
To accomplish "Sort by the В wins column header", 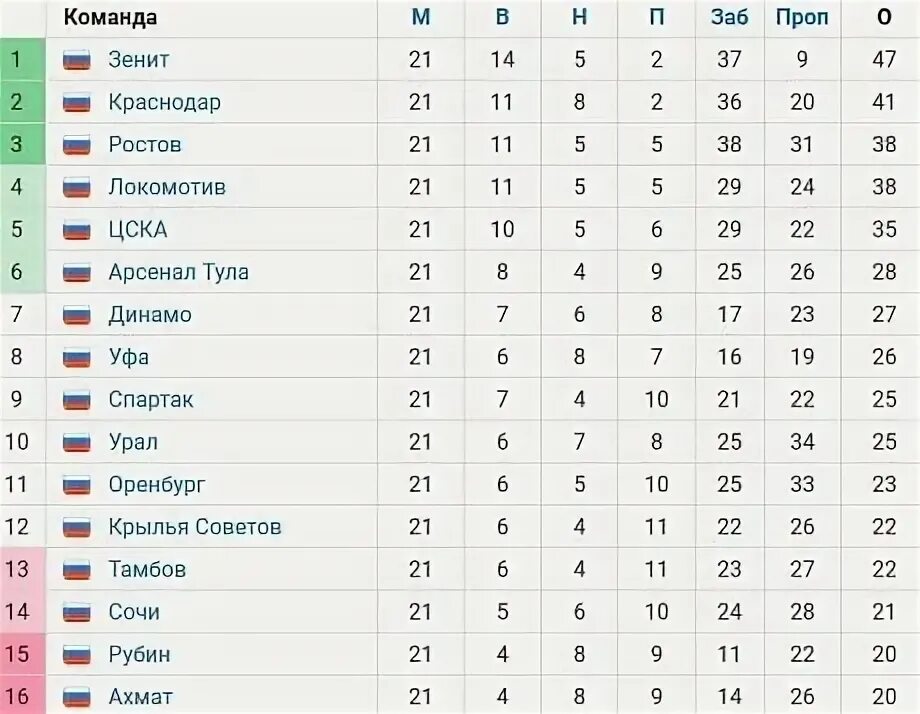I will pos(502,17).
